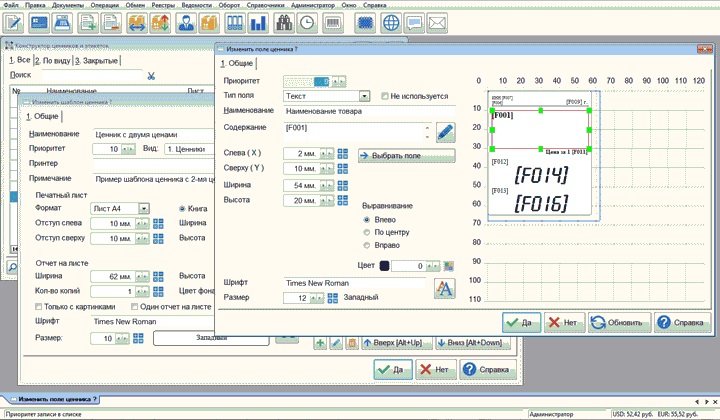
Task: Open font picker icon next to Шрифт
Action: point(445,289)
